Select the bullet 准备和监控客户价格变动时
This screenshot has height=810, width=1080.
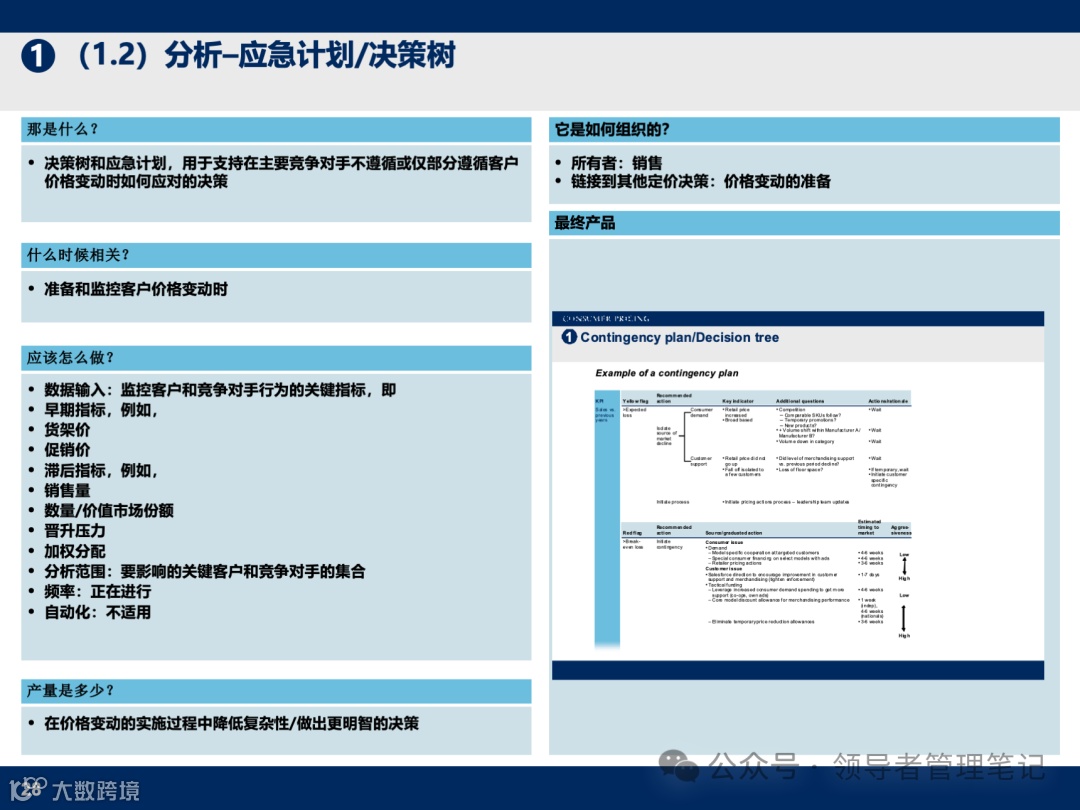point(136,289)
